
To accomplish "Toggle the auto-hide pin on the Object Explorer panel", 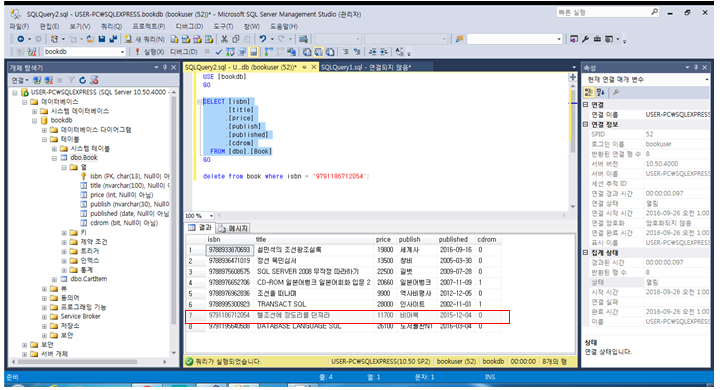I will pos(164,68).
